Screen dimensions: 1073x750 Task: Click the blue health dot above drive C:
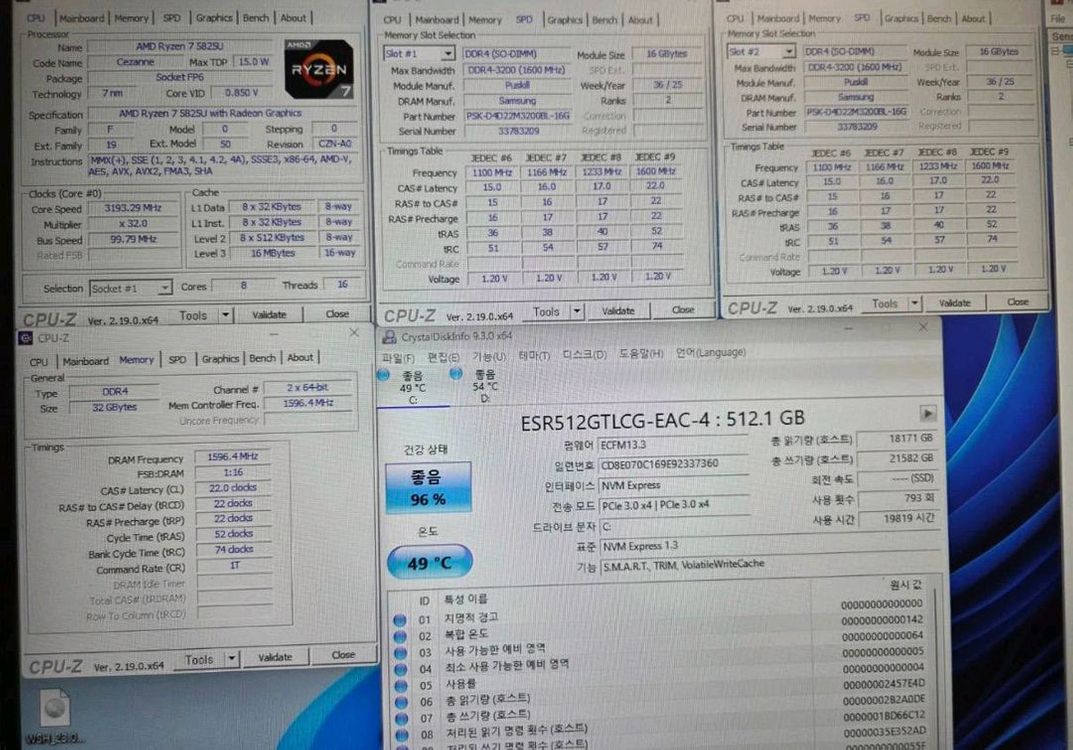pyautogui.click(x=383, y=374)
